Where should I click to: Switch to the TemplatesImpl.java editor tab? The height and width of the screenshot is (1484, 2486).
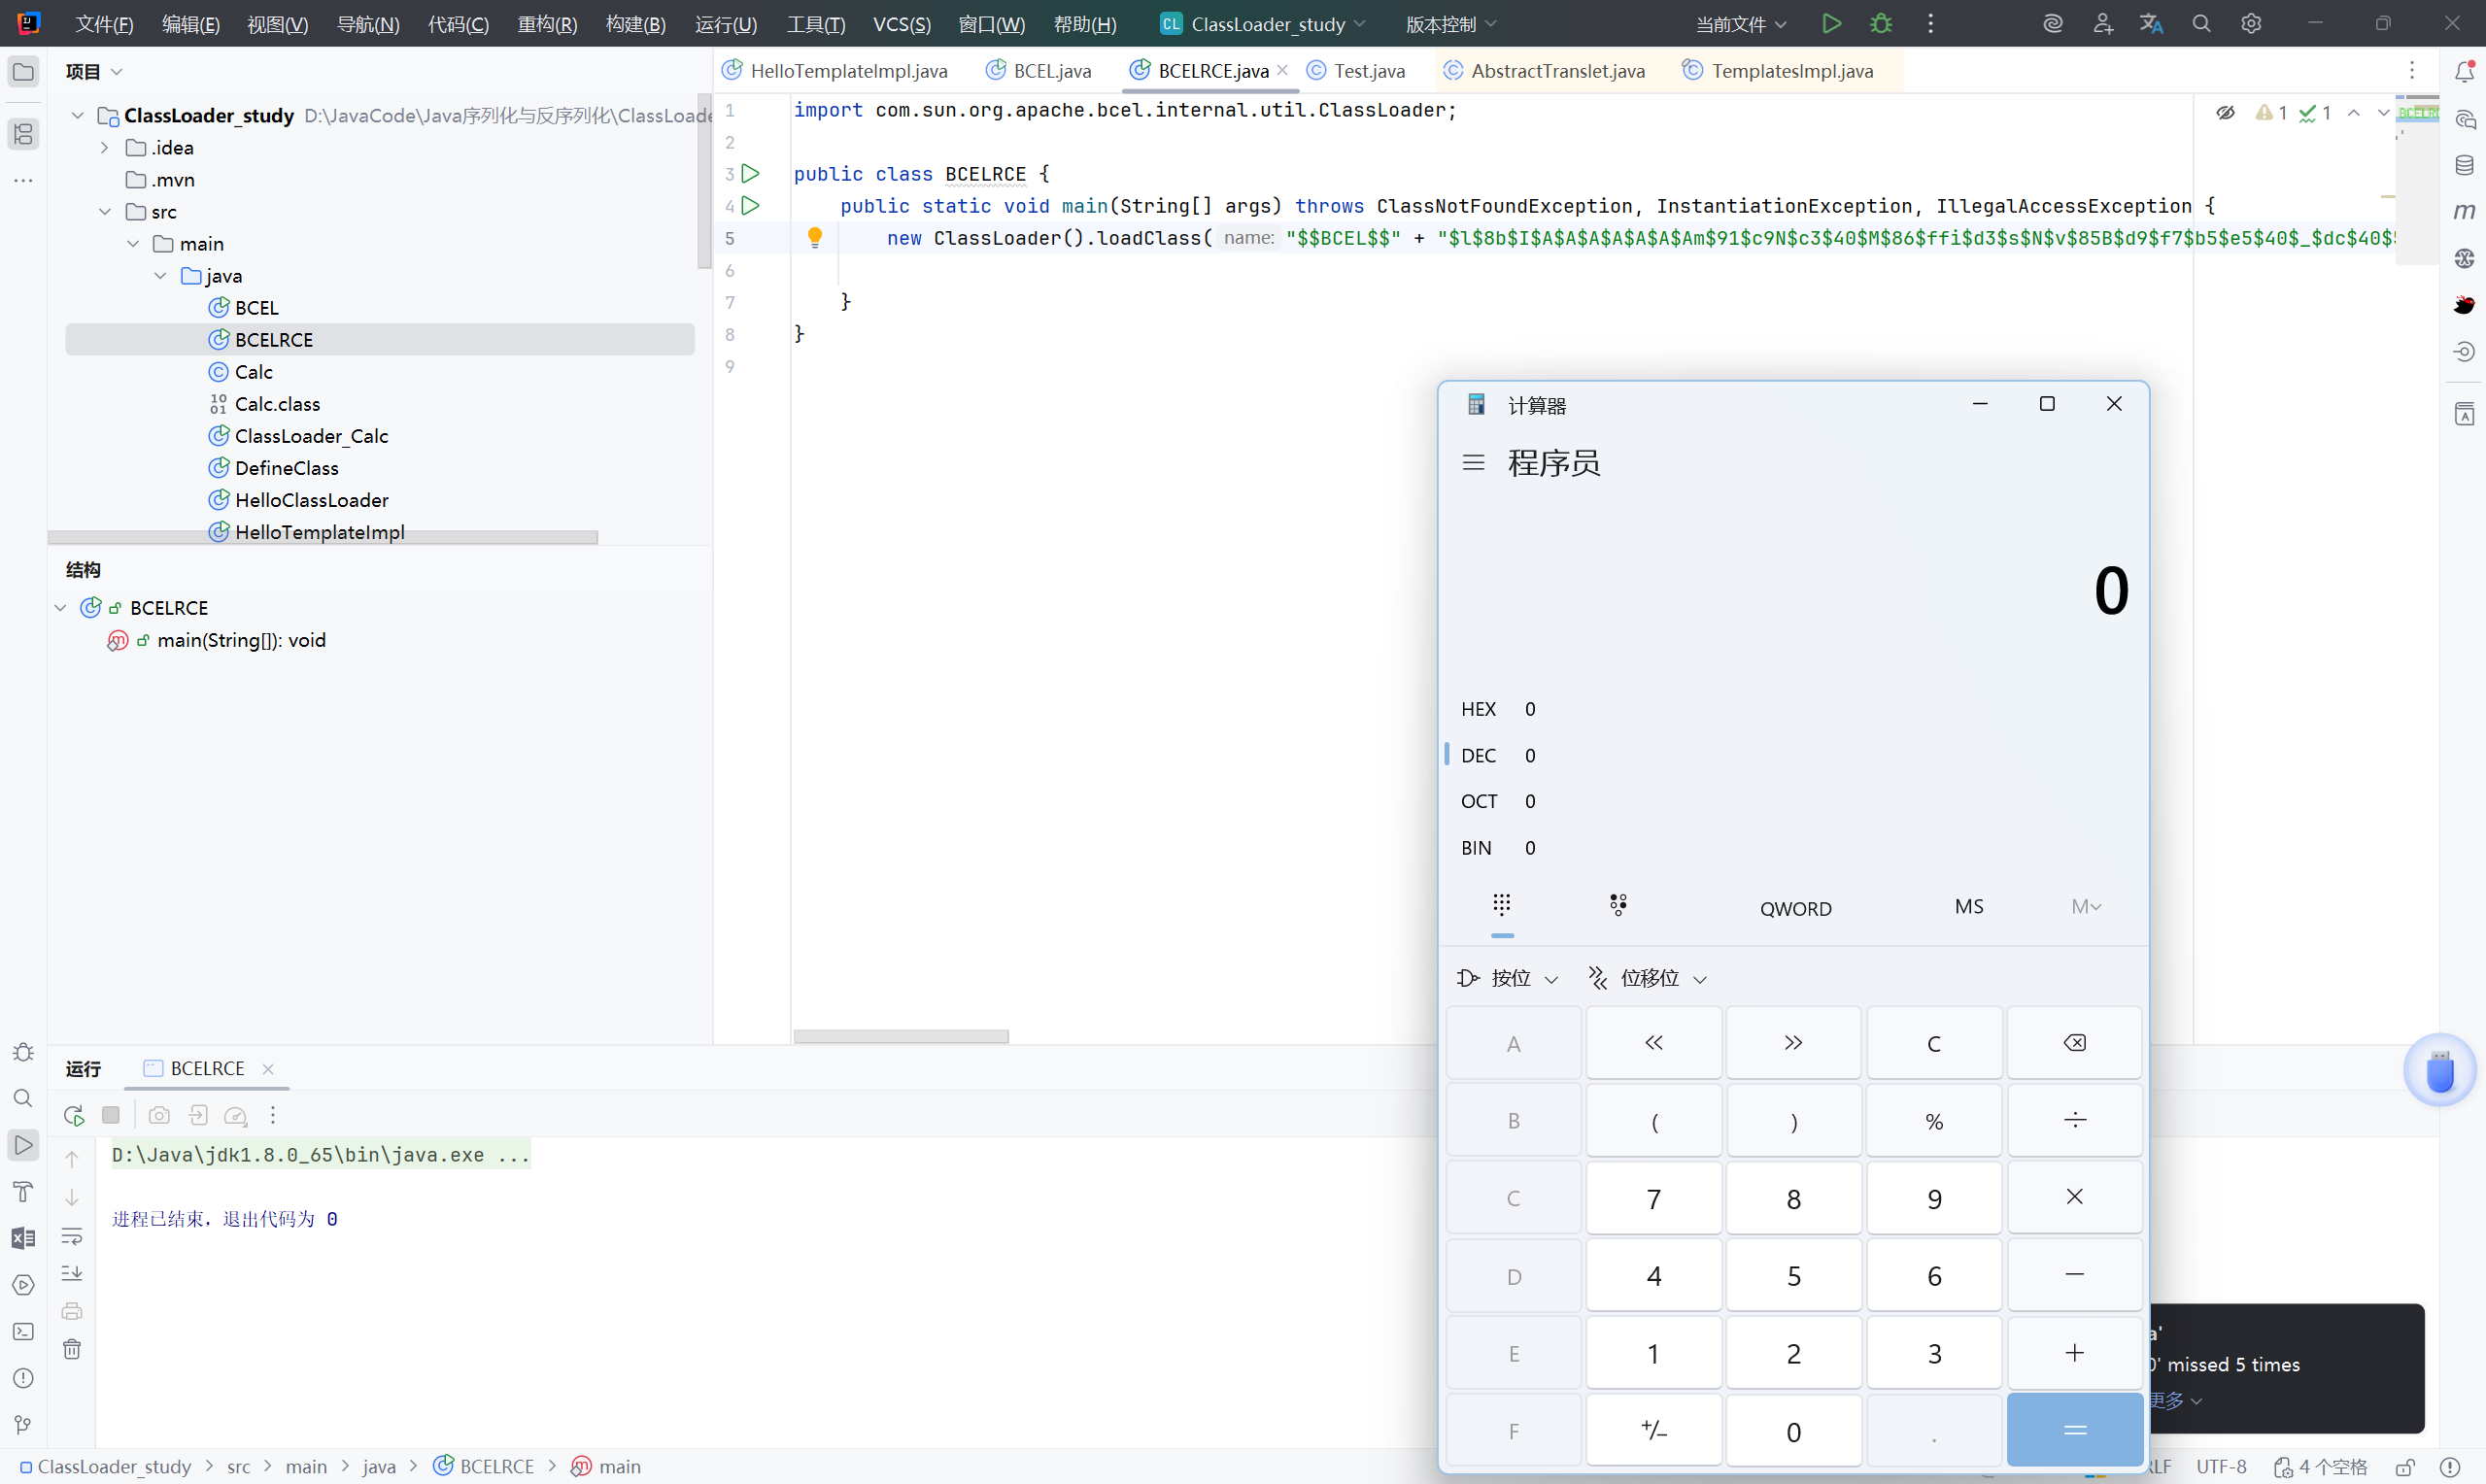pyautogui.click(x=1790, y=71)
